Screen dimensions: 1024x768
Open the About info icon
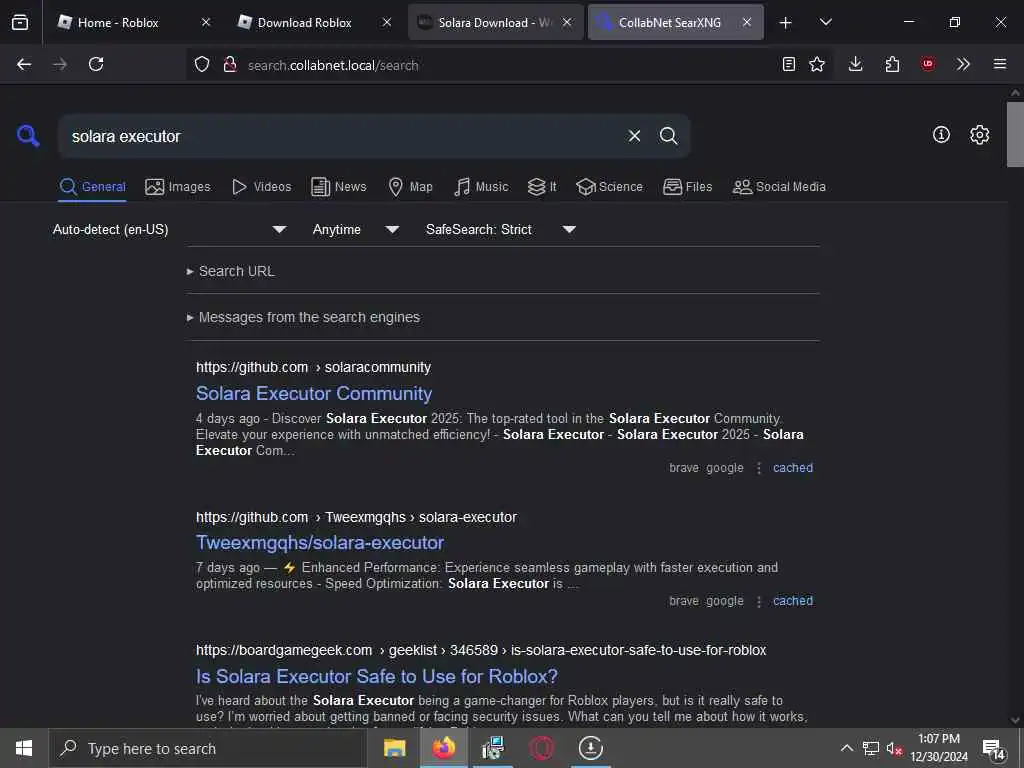coord(941,135)
